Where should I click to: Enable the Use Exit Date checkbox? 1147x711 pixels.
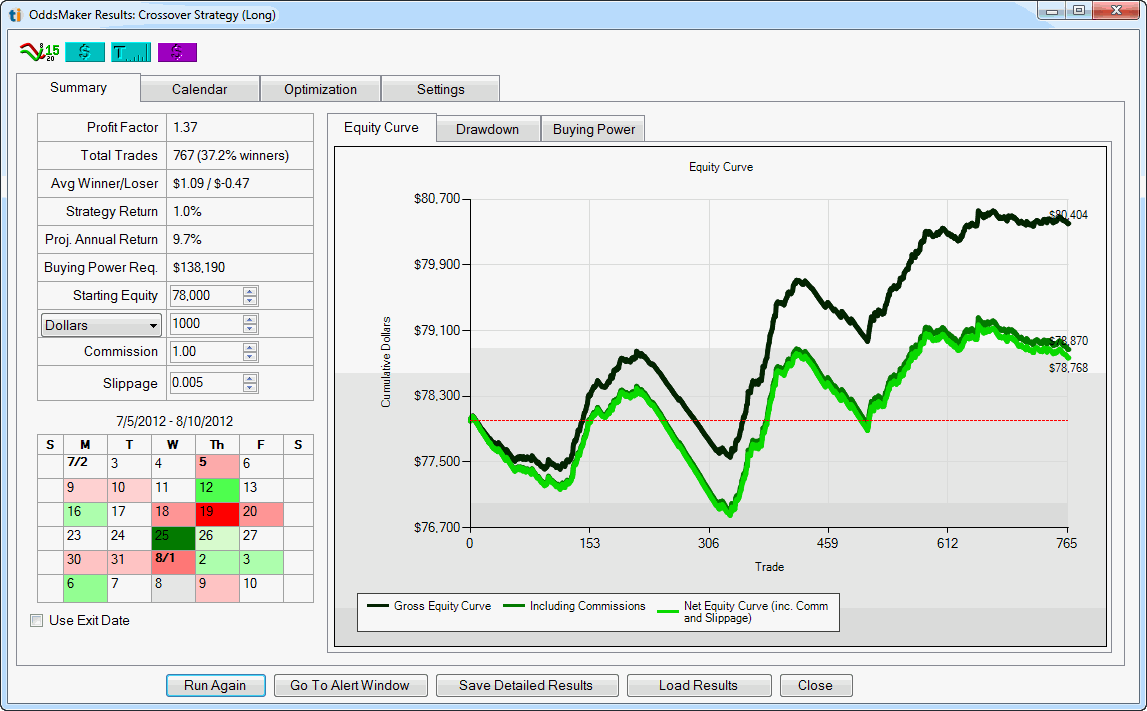pos(37,620)
